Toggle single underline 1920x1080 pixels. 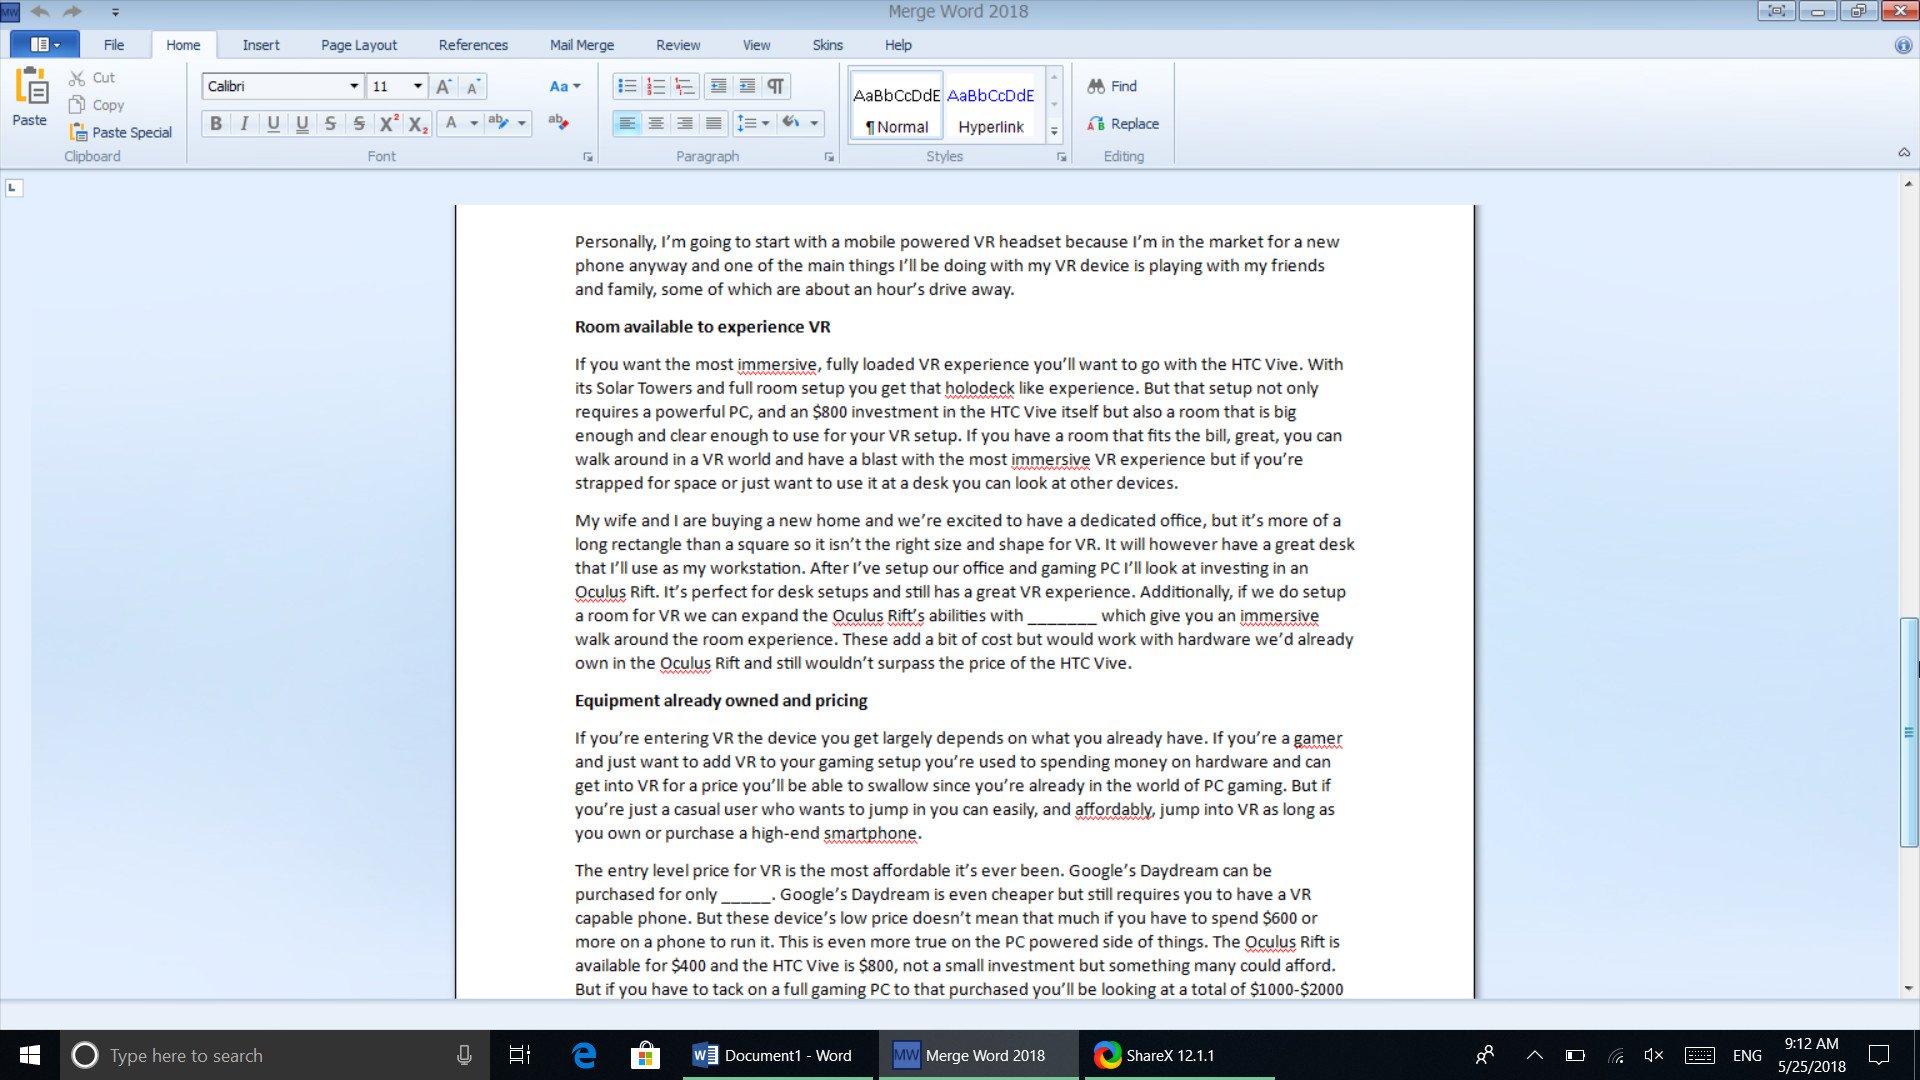pos(273,123)
